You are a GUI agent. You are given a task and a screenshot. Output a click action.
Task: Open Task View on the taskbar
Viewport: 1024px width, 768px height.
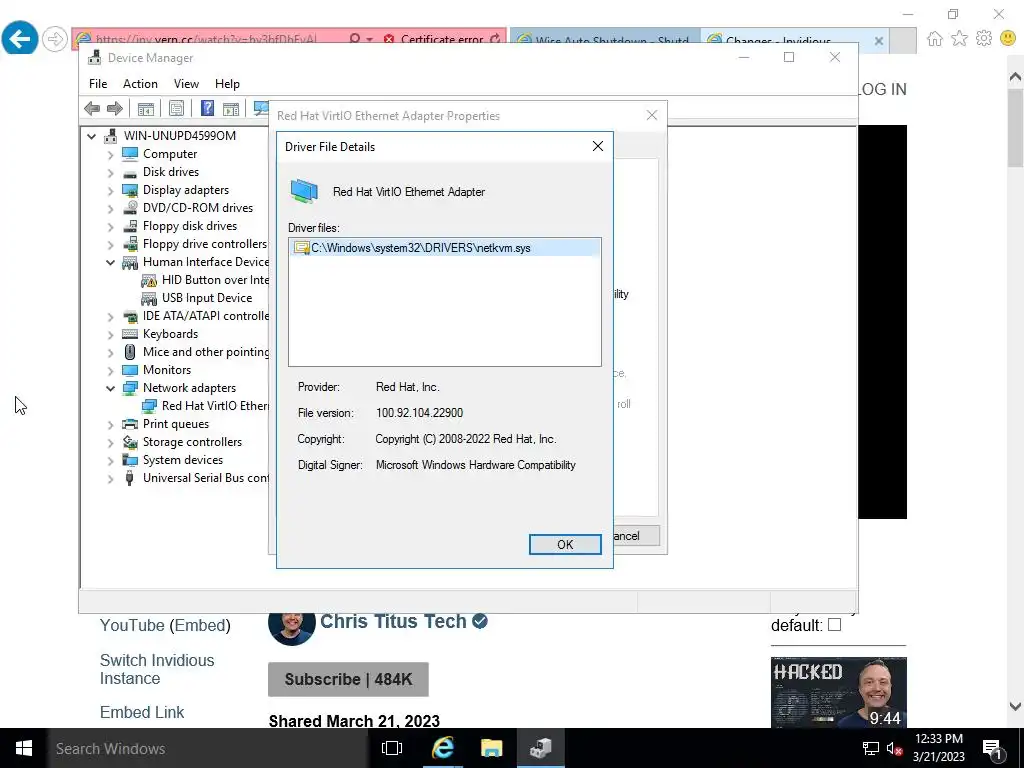(x=392, y=748)
